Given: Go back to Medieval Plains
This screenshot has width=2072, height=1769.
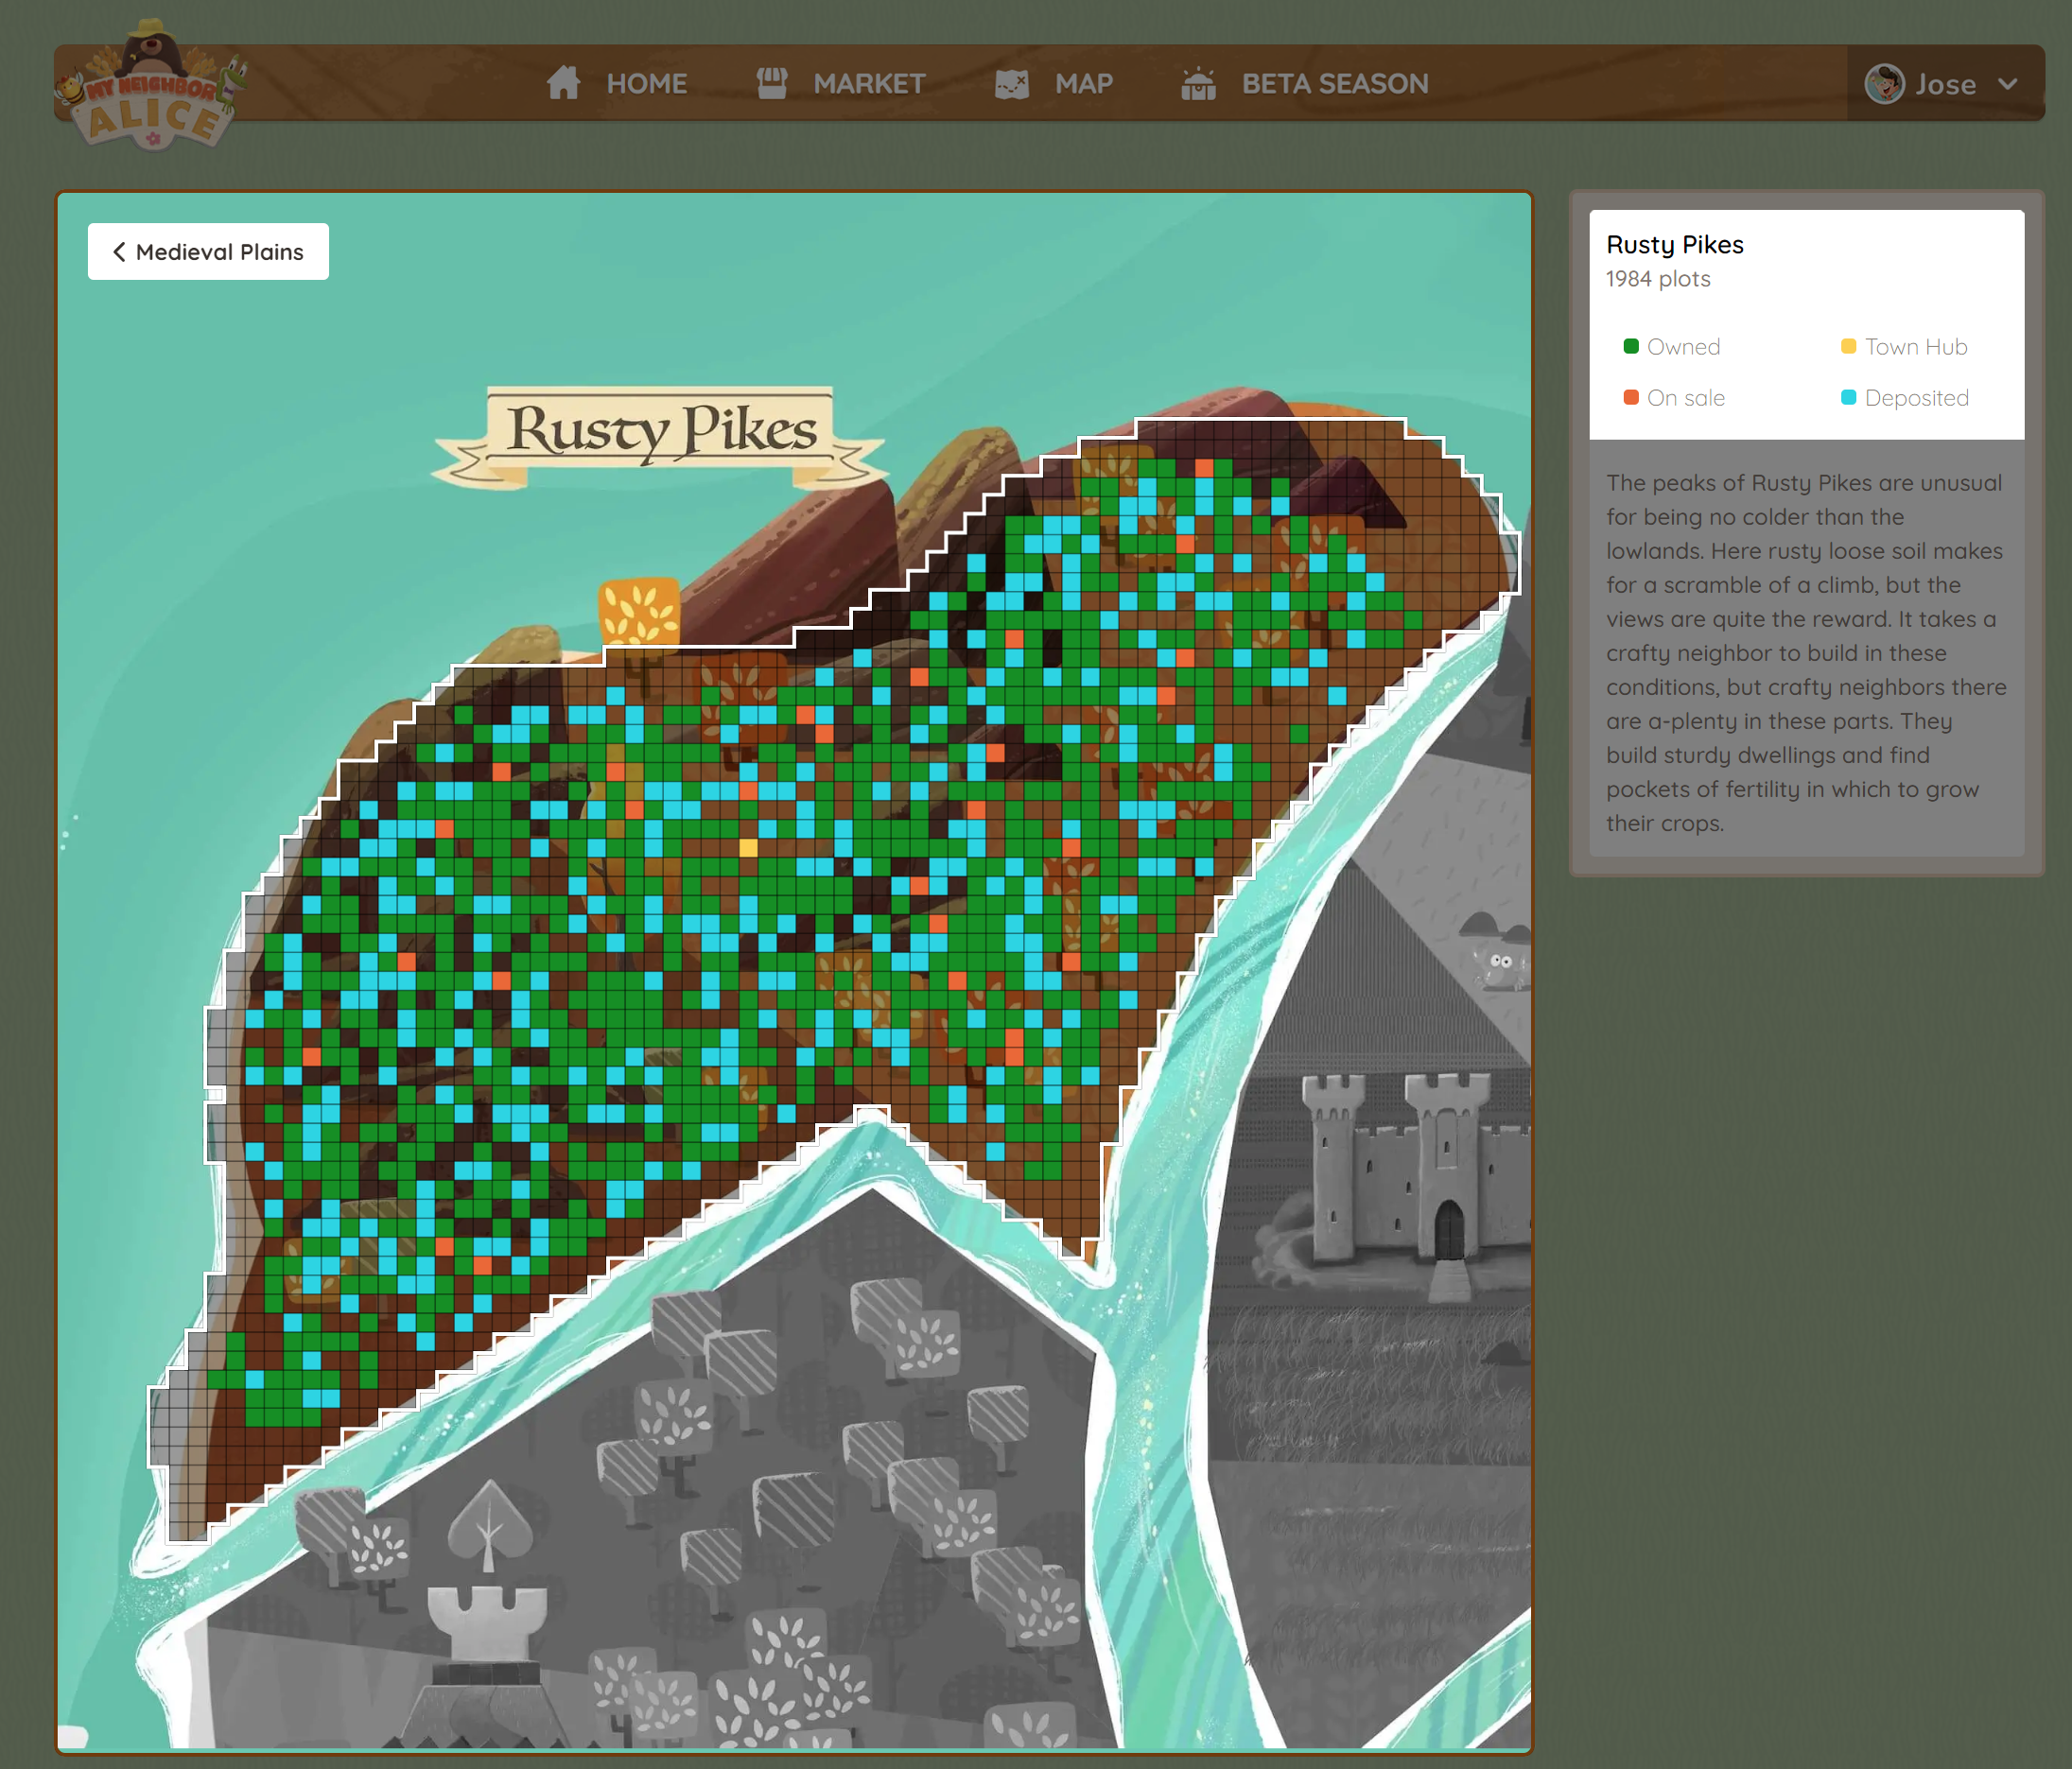Looking at the screenshot, I should [x=219, y=252].
